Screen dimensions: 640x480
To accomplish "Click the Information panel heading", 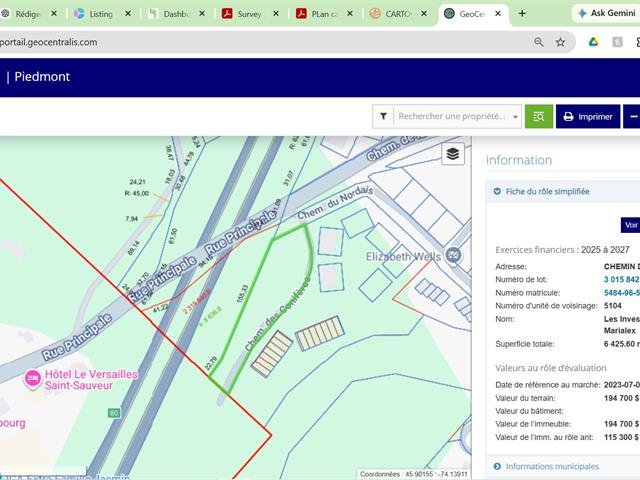I will pyautogui.click(x=519, y=160).
